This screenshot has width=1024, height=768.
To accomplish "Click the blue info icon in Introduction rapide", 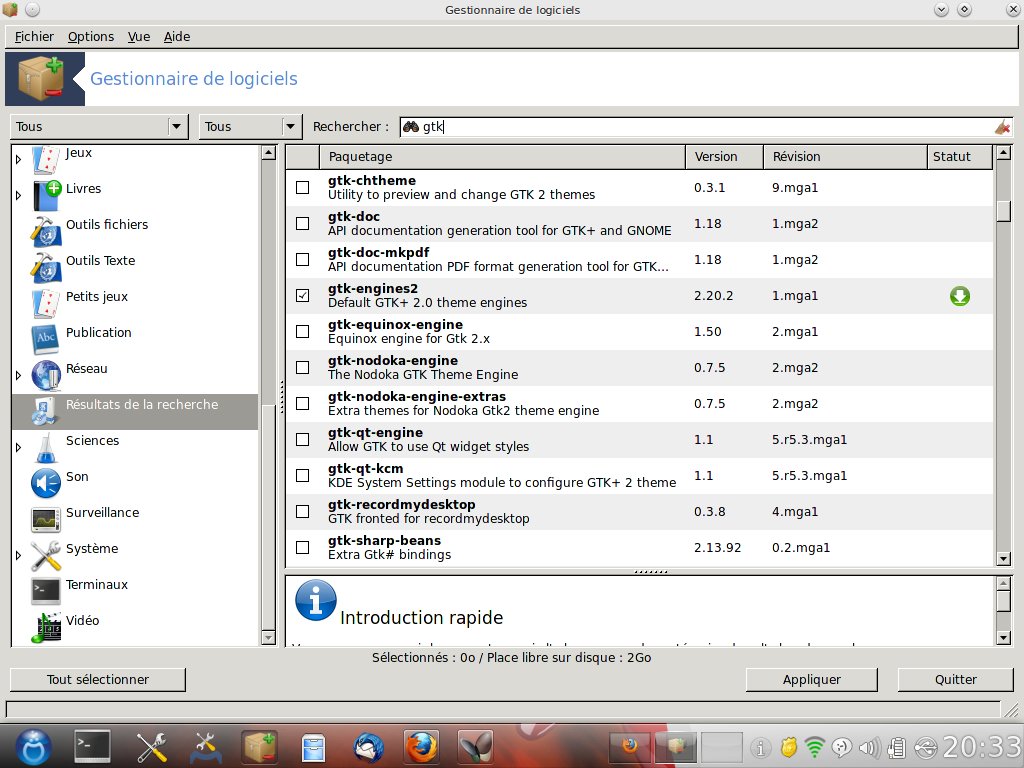I will pyautogui.click(x=316, y=600).
